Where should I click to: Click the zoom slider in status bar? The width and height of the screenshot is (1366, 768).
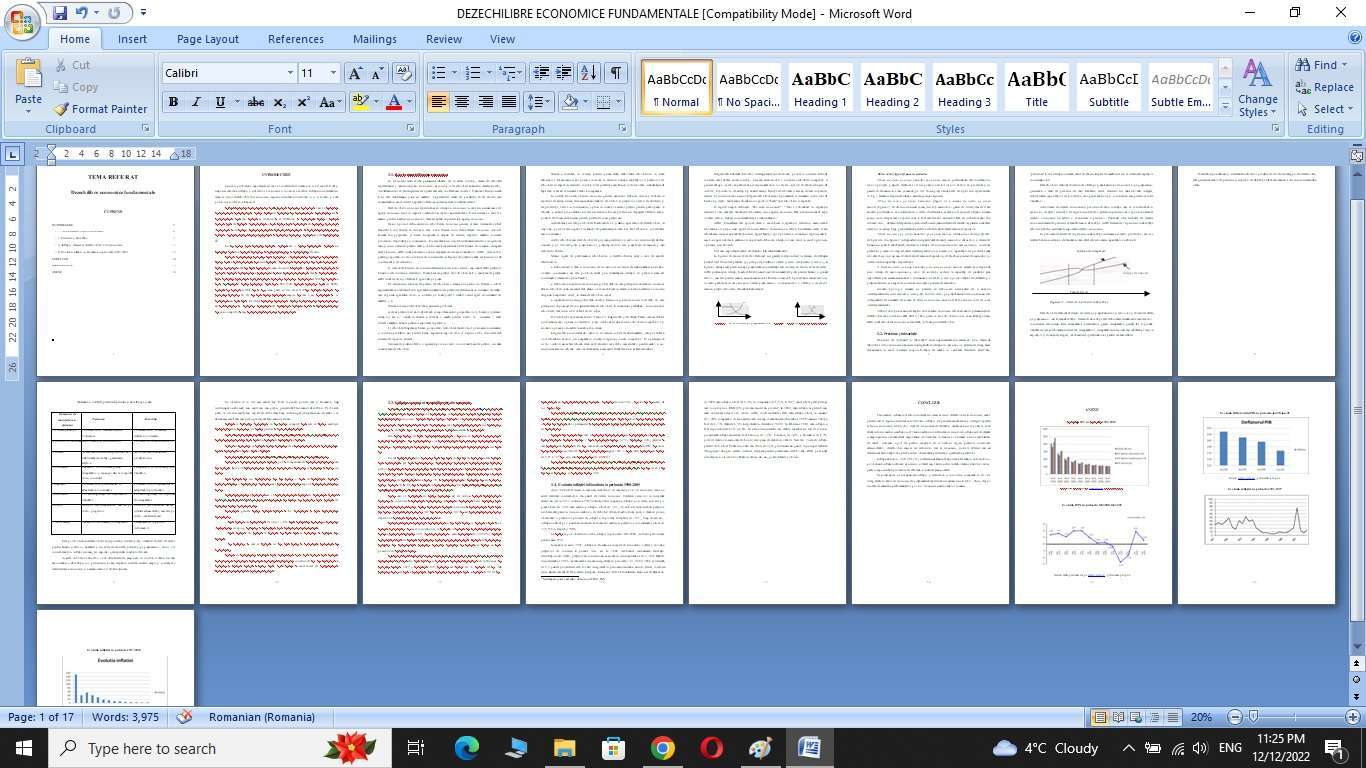click(1254, 717)
